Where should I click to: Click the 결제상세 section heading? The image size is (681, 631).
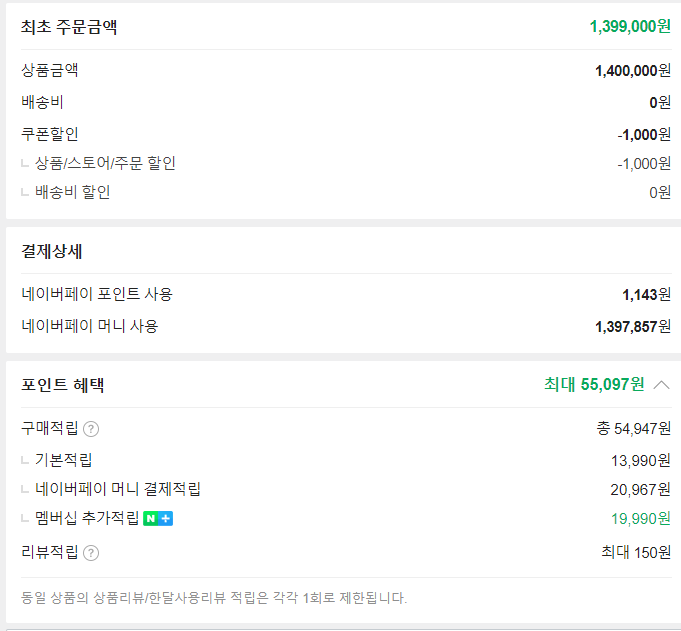[x=52, y=251]
